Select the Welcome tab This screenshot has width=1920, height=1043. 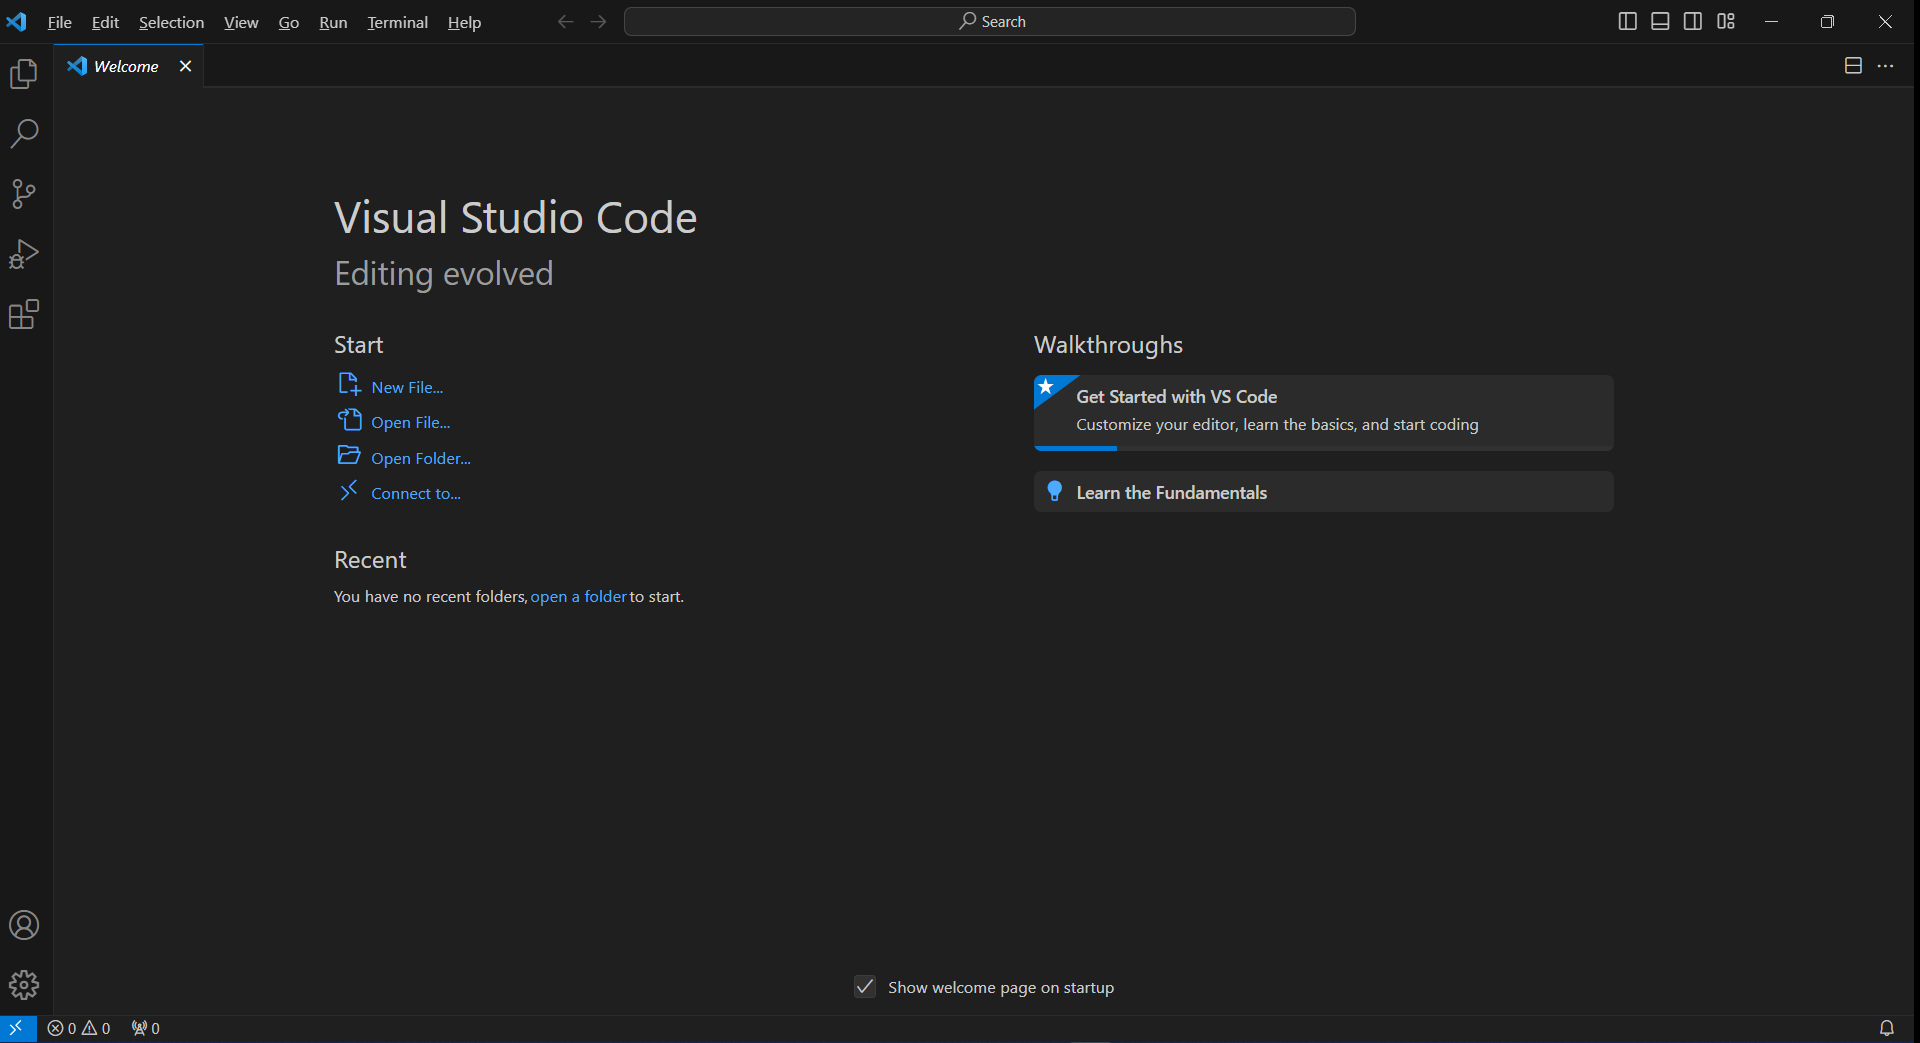pyautogui.click(x=128, y=66)
